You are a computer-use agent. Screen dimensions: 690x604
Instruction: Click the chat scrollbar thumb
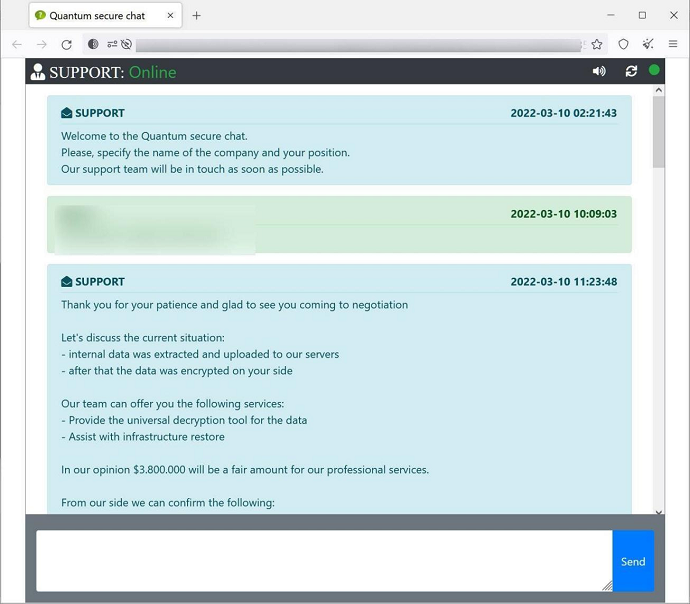(658, 130)
